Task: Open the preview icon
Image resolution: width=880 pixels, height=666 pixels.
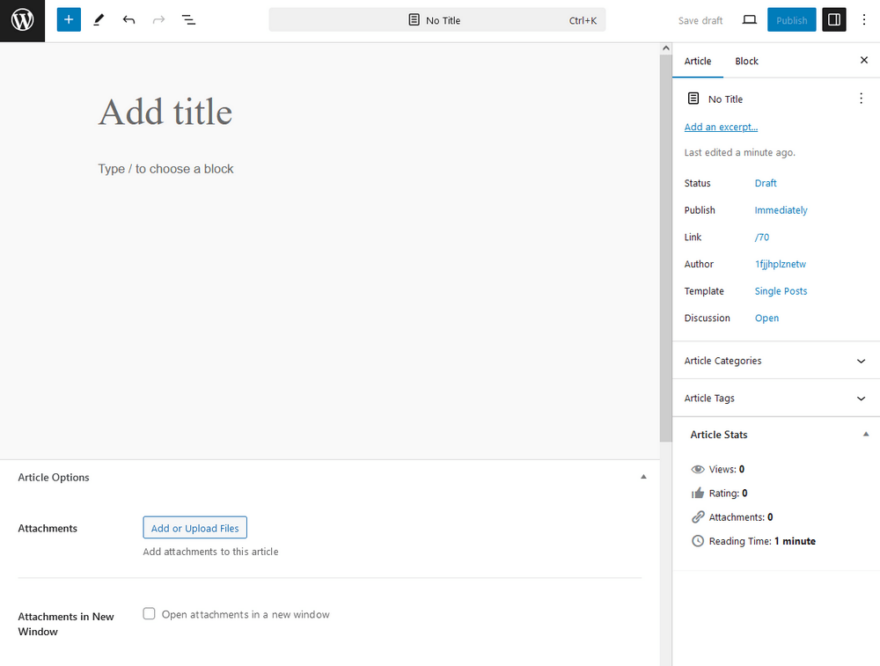Action: coord(749,19)
